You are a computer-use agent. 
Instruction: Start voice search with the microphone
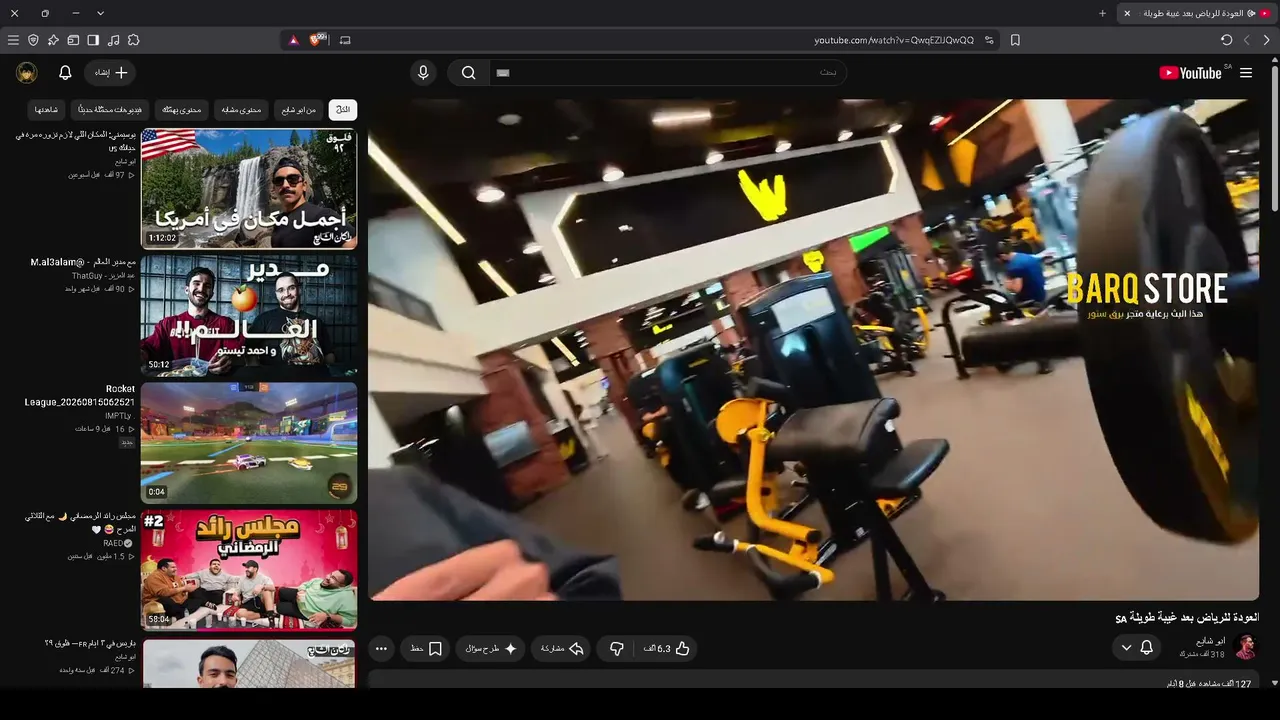coord(423,73)
